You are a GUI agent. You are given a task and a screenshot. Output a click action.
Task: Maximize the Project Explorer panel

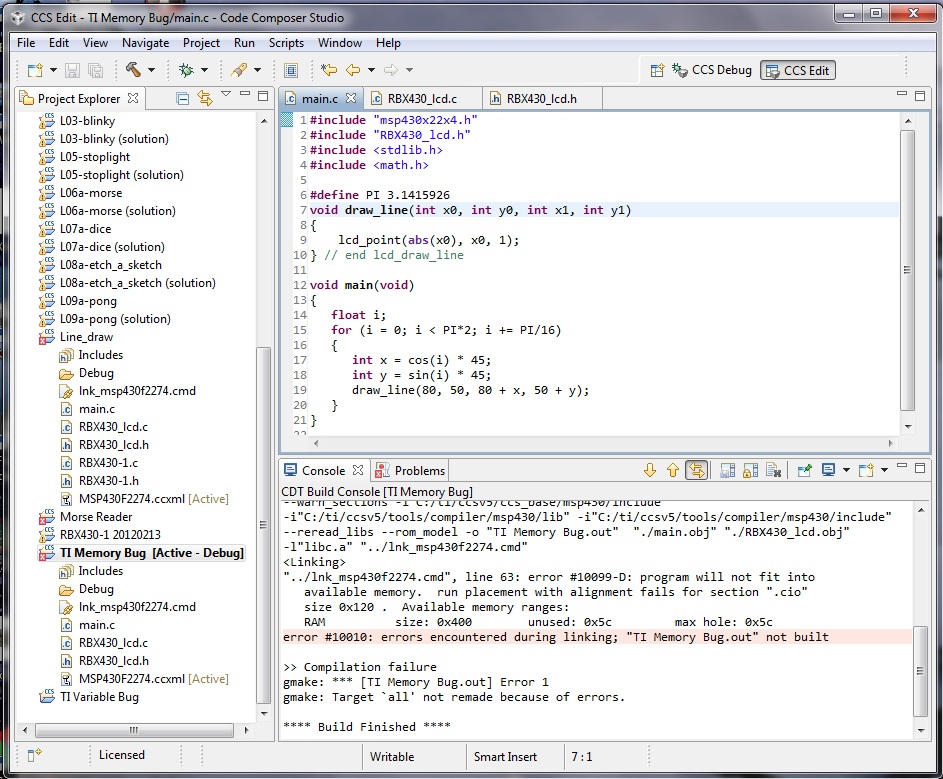(263, 96)
